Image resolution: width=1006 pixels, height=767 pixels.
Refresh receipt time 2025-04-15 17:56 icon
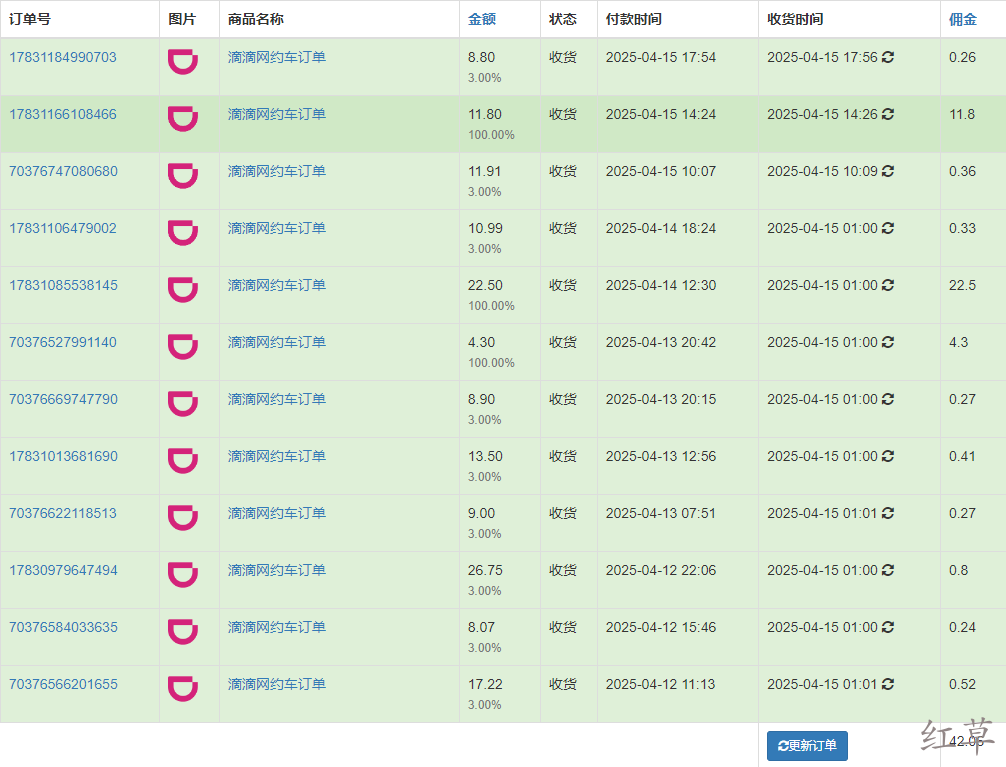[888, 57]
